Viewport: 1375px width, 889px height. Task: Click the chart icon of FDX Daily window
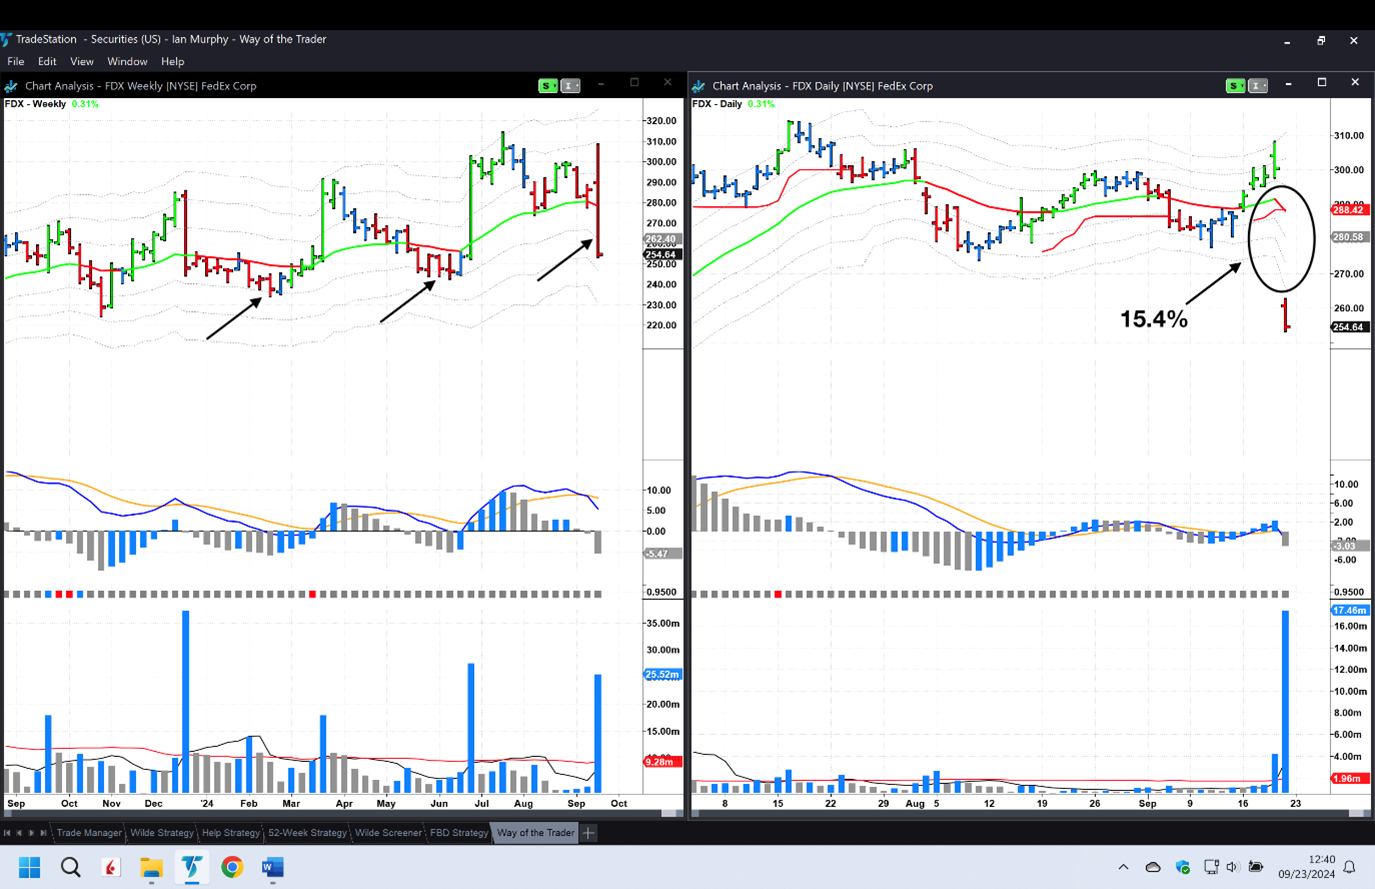(698, 86)
